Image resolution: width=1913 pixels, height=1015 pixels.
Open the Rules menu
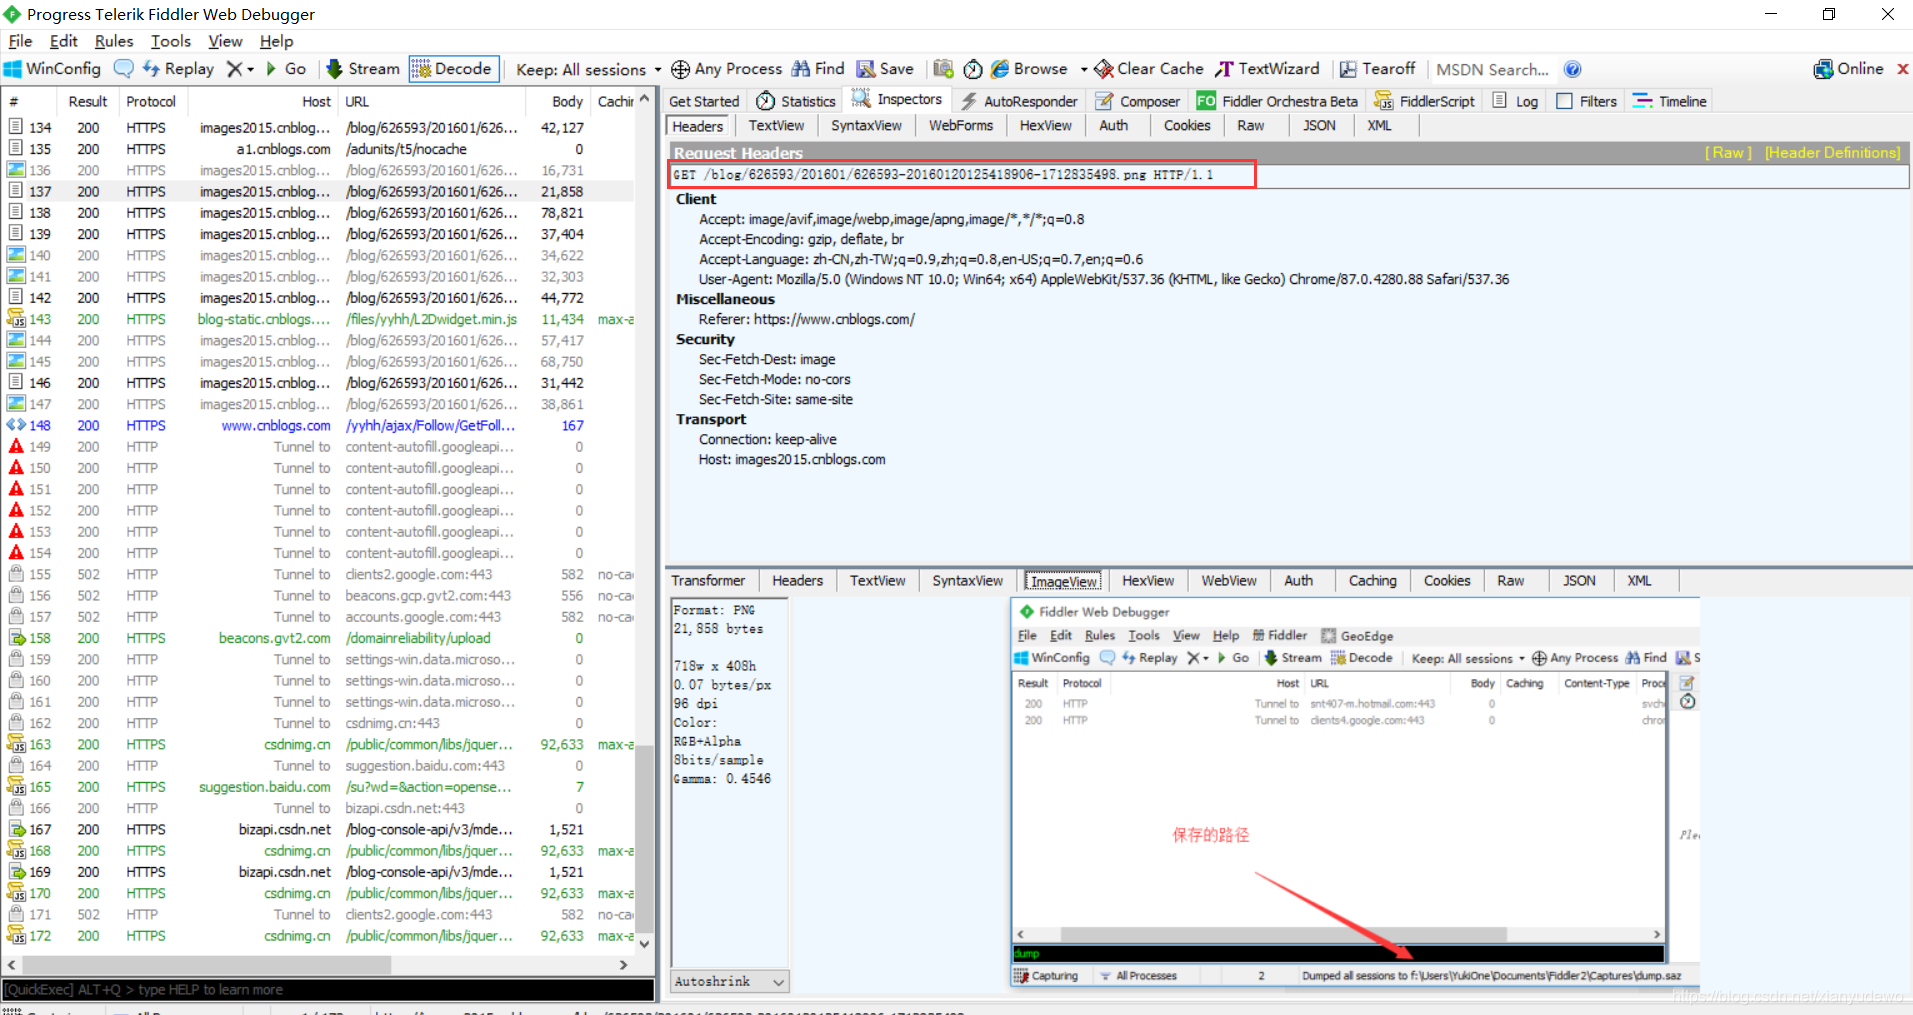click(114, 41)
